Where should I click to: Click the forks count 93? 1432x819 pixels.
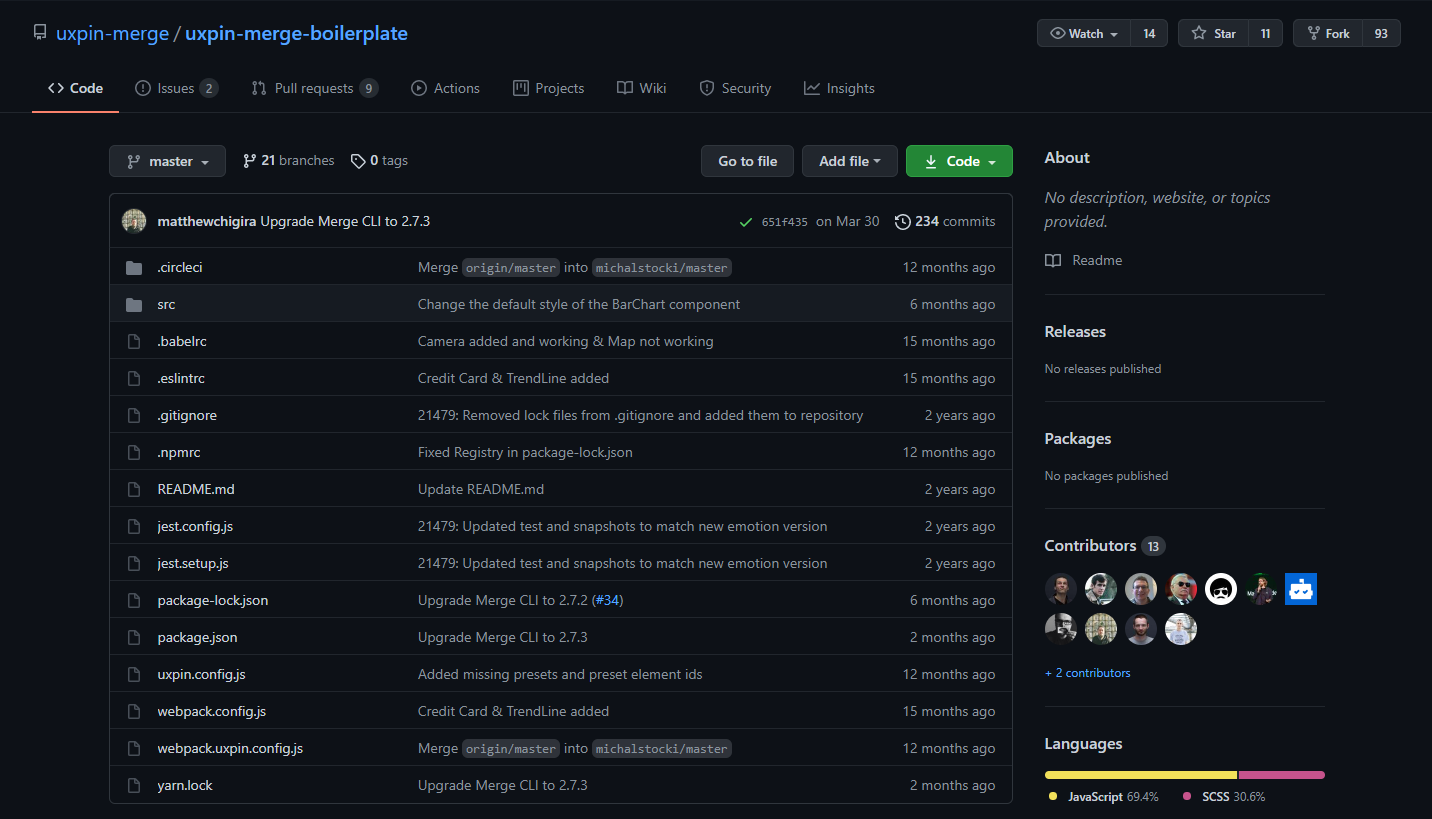(1381, 33)
